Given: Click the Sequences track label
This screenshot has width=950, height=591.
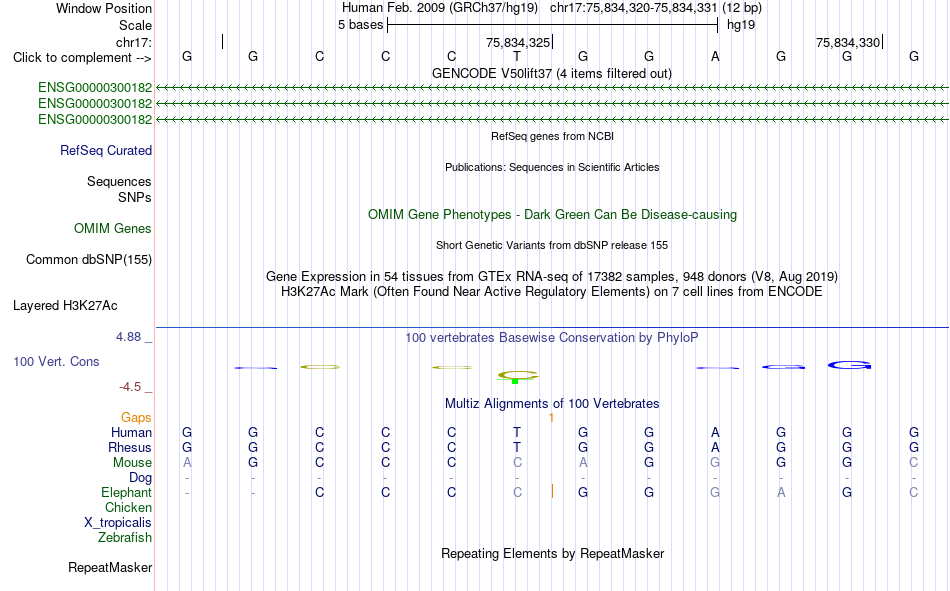Looking at the screenshot, I should (119, 181).
